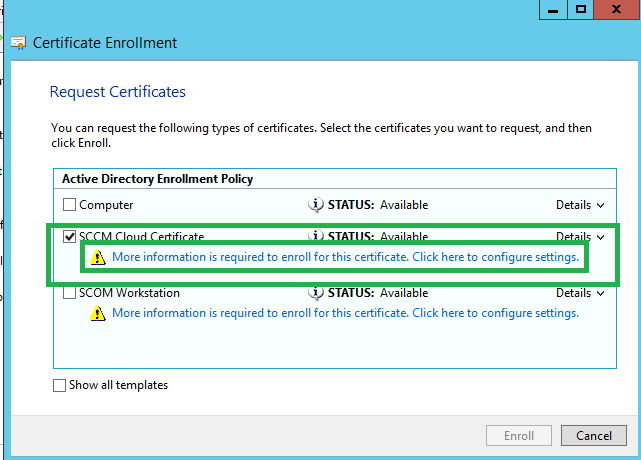Click warning icon under SCCM Cloud Certificate
Screen dimensions: 641x460
[x=98, y=257]
